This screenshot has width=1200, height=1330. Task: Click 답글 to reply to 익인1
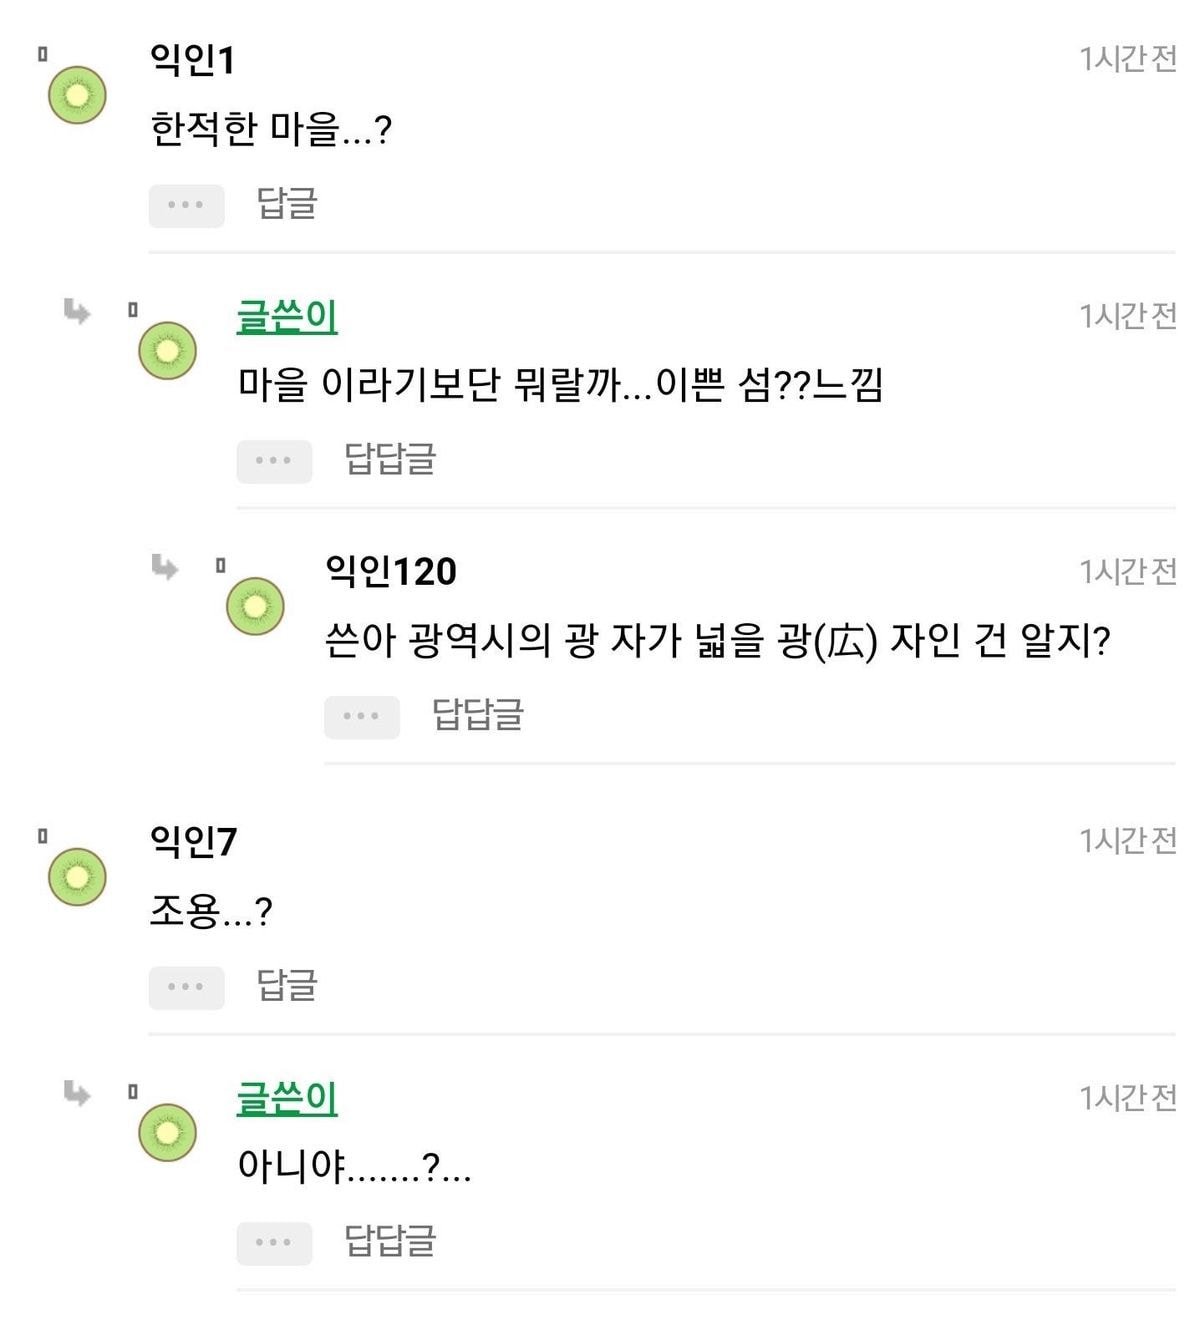tap(287, 204)
